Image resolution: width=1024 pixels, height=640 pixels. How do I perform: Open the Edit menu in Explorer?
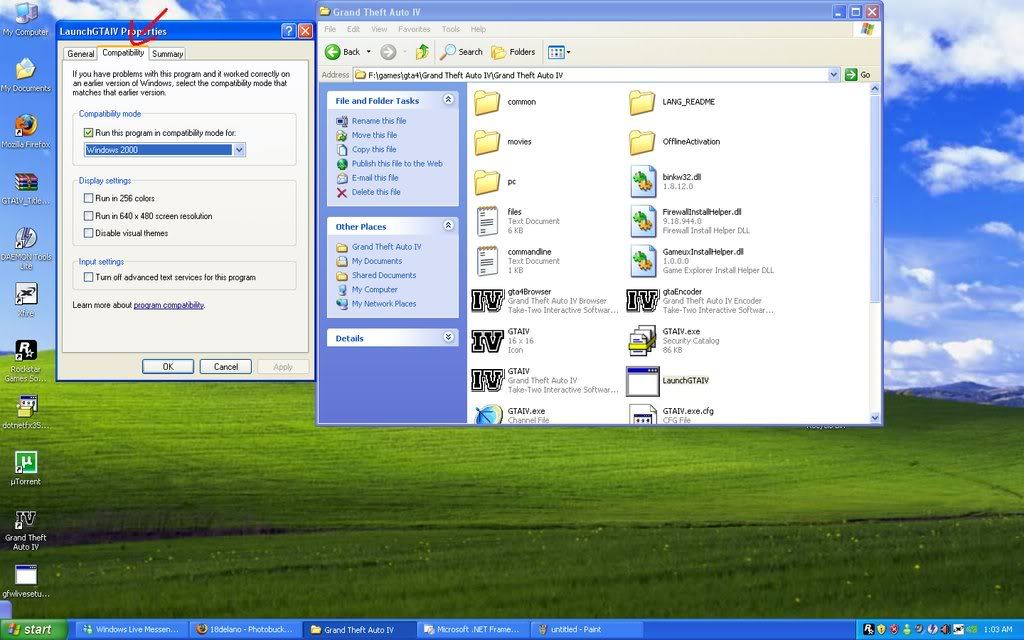click(353, 29)
